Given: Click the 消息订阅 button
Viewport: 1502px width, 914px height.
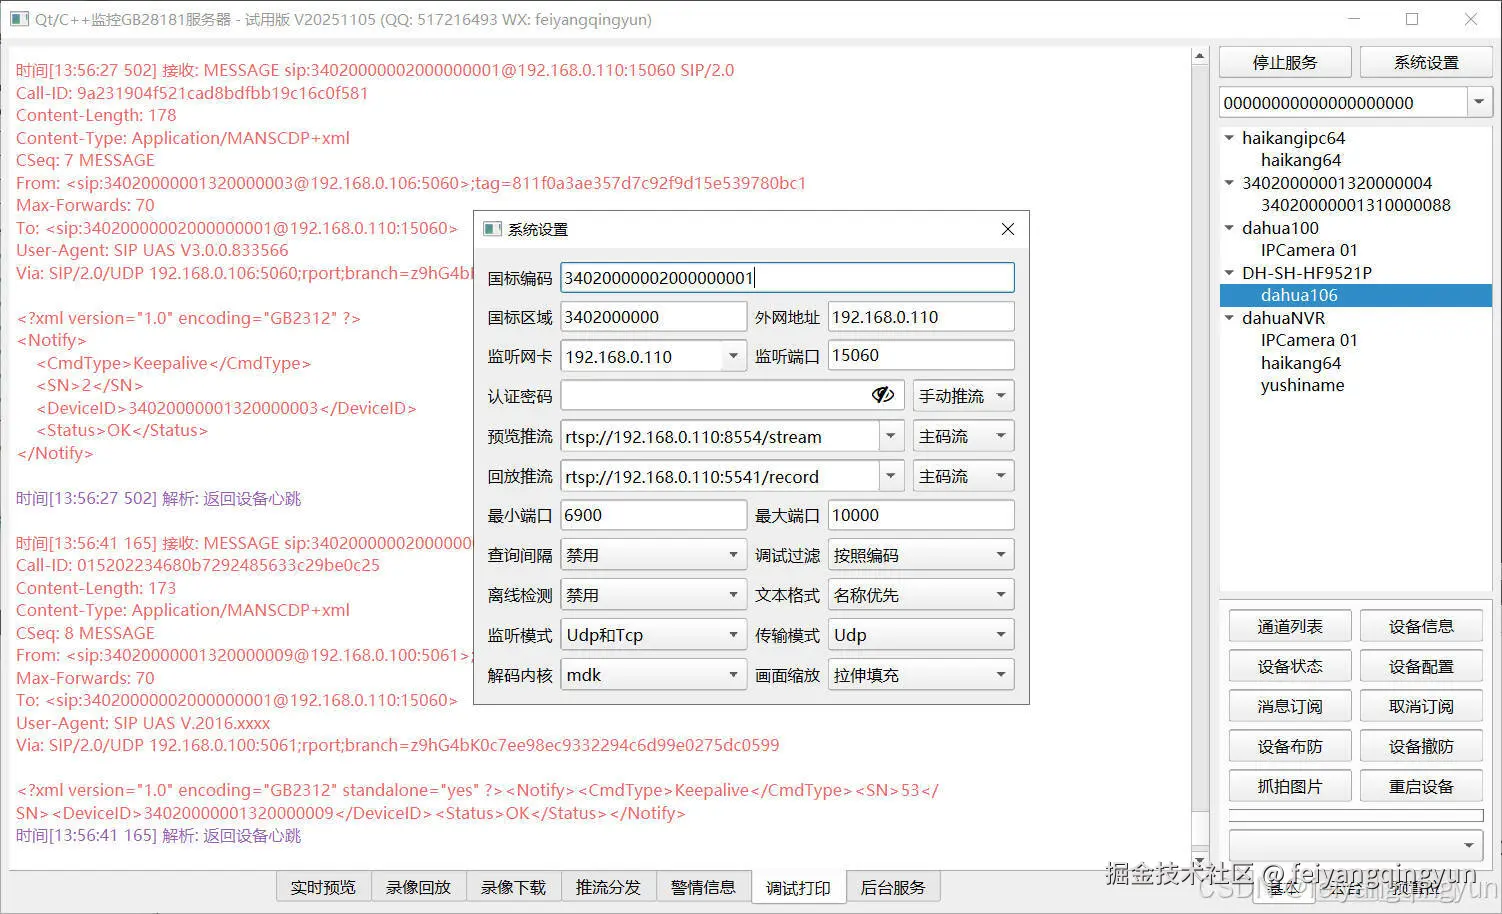Looking at the screenshot, I should (1290, 706).
